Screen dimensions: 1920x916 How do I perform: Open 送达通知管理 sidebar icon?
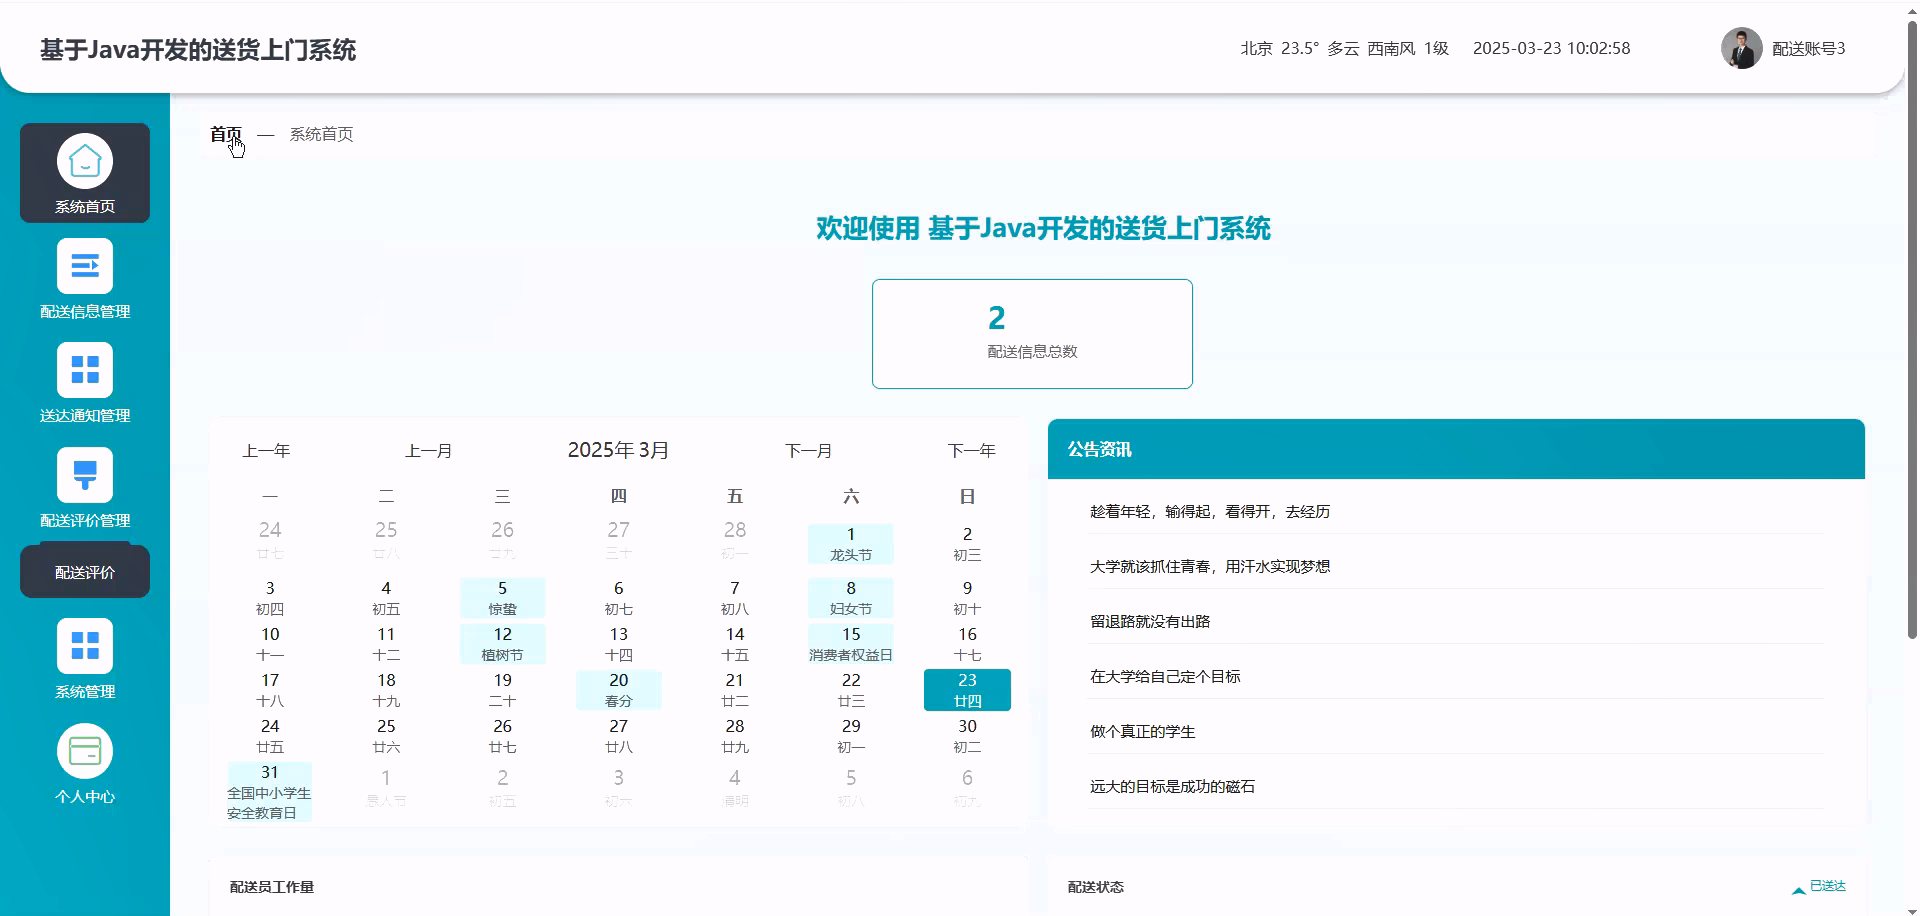[x=85, y=370]
